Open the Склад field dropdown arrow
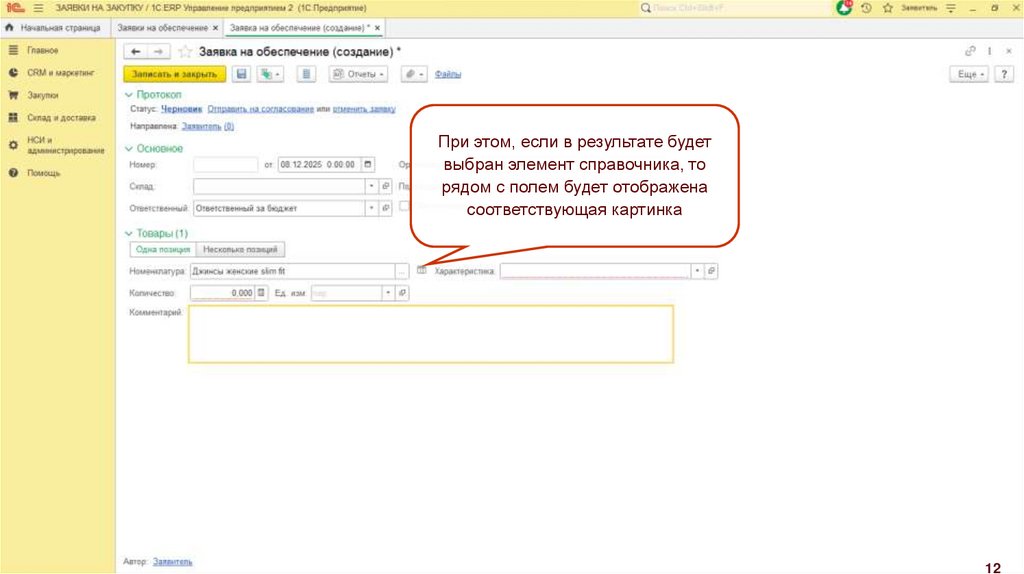Screen dimensions: 1024x574 372,186
